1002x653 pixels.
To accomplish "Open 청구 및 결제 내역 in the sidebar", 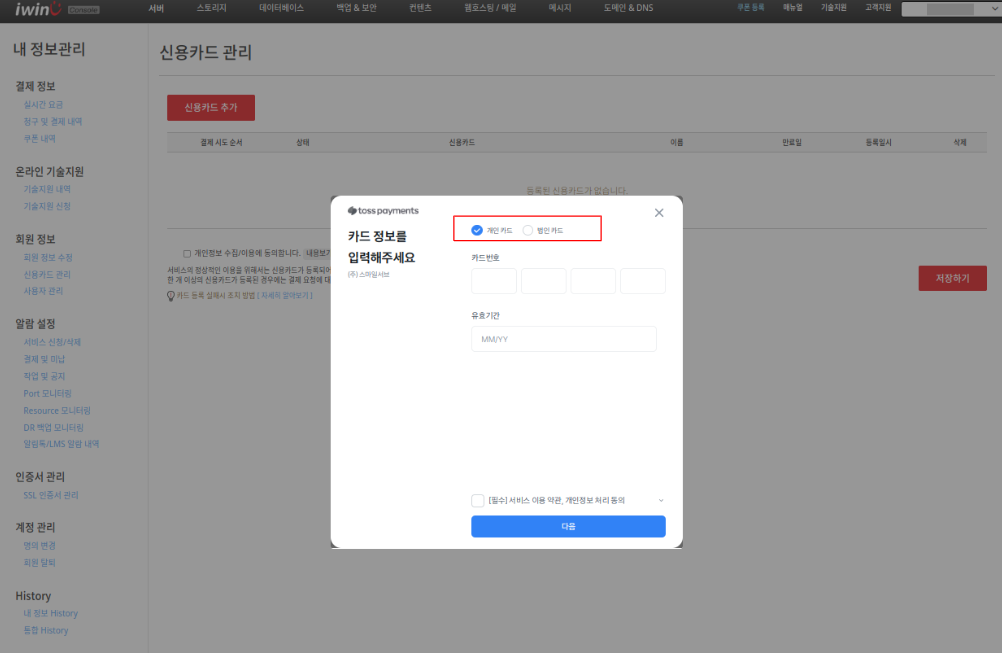I will pyautogui.click(x=53, y=122).
